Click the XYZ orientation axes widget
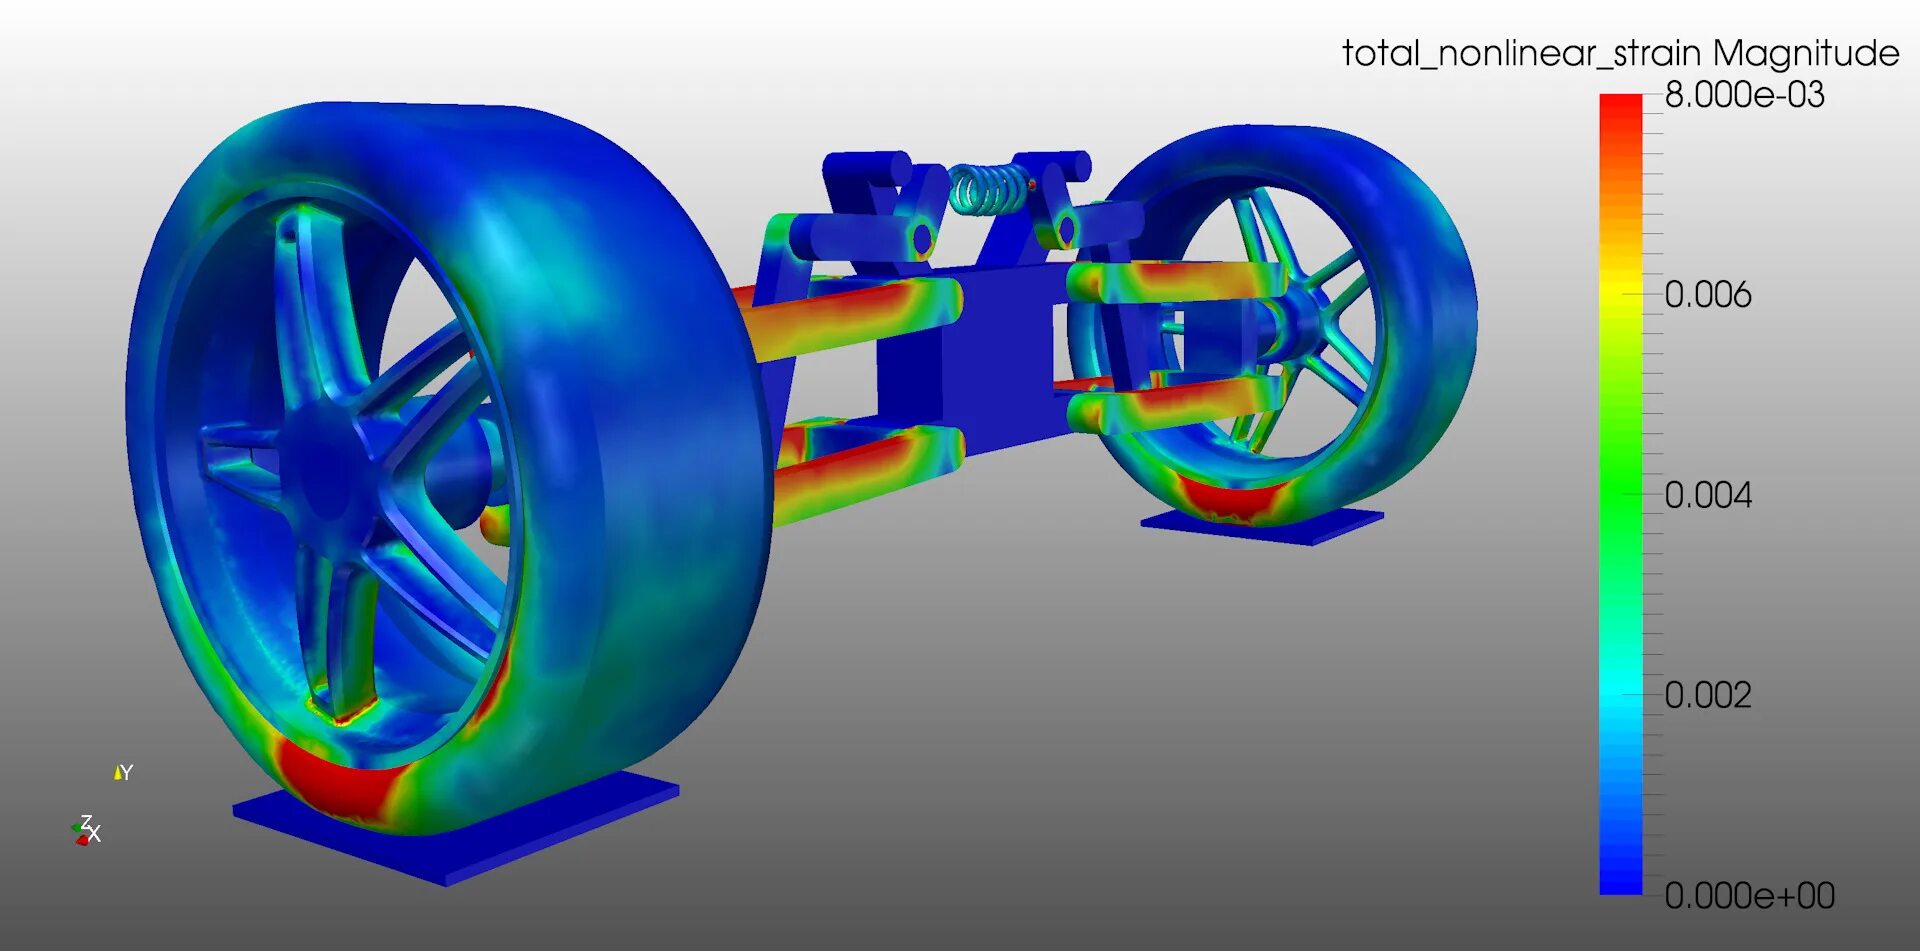 [x=100, y=805]
